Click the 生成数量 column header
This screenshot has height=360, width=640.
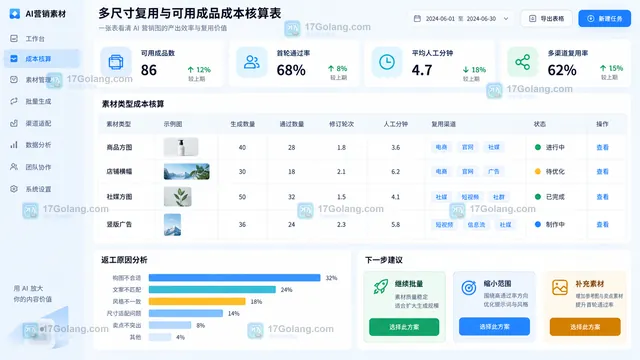242,124
